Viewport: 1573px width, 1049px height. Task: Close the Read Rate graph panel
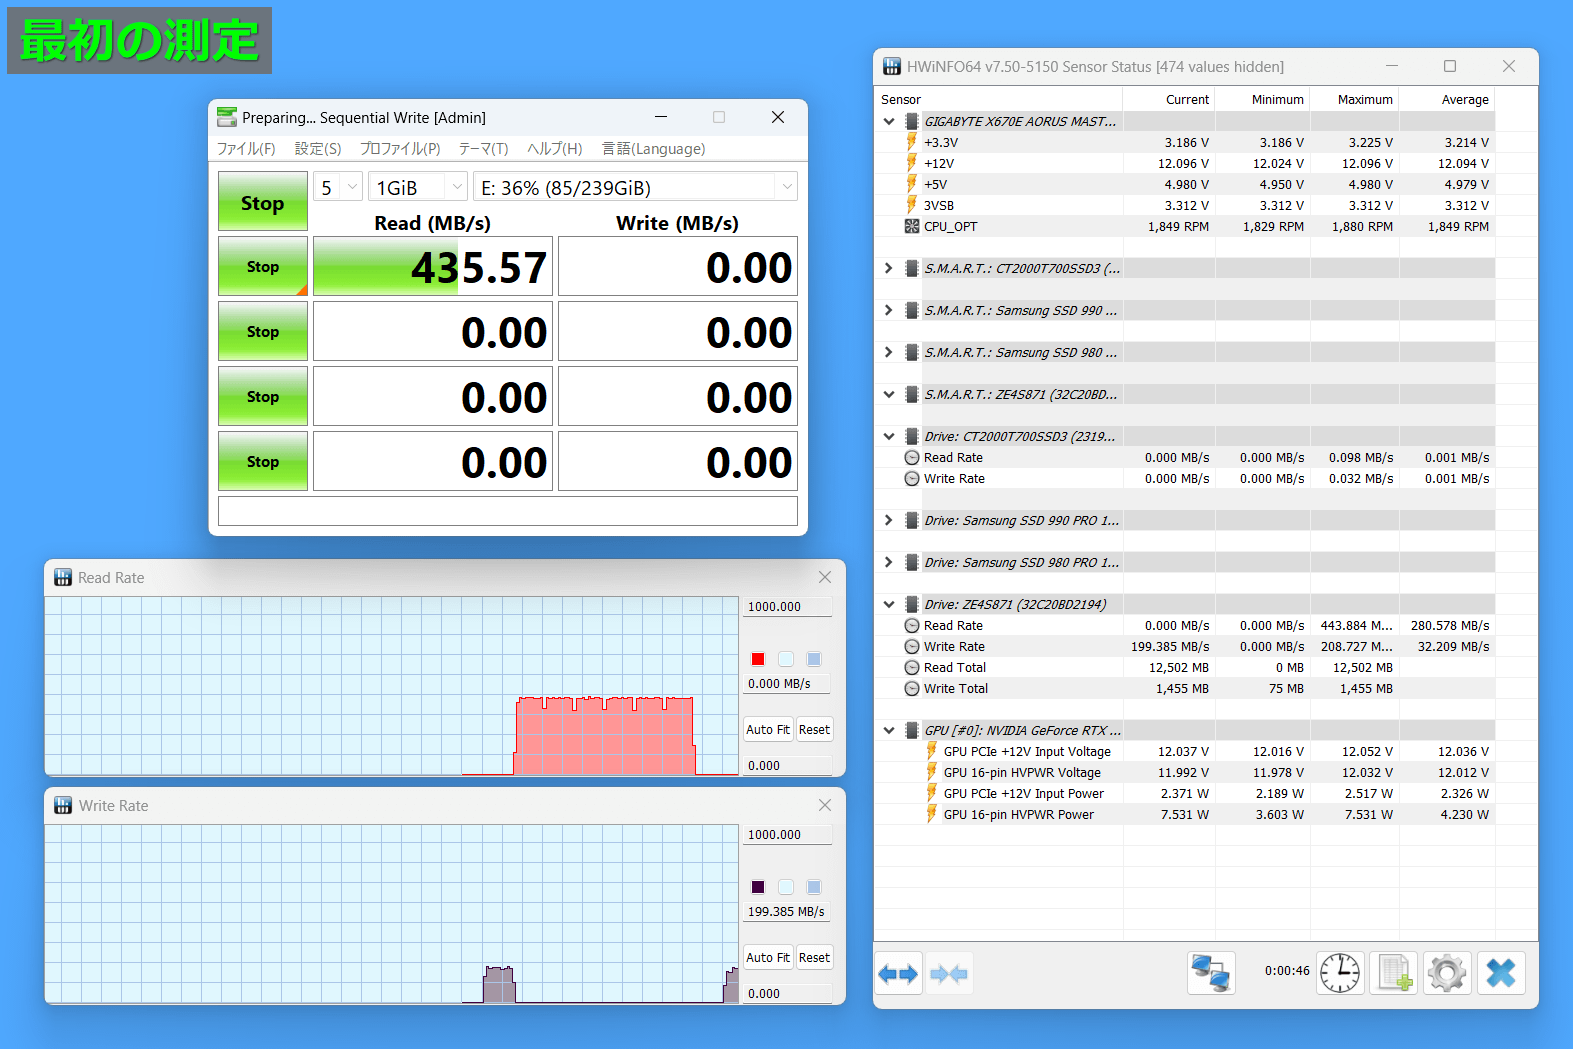click(x=825, y=577)
